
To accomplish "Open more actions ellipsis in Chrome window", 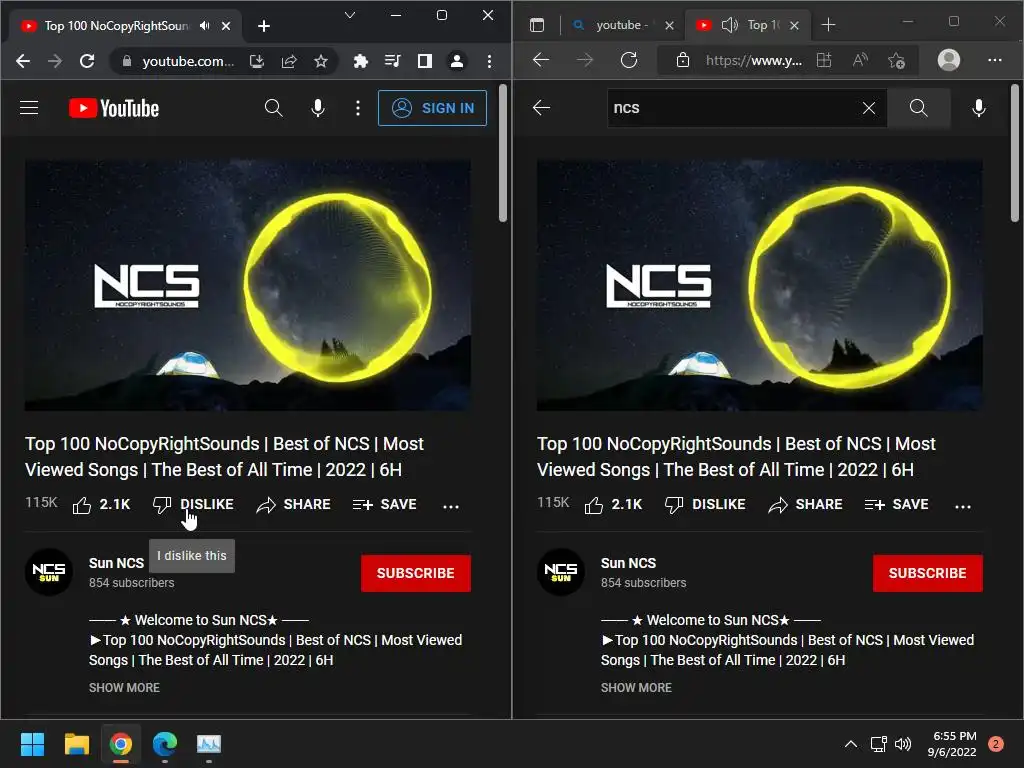I will pos(451,505).
